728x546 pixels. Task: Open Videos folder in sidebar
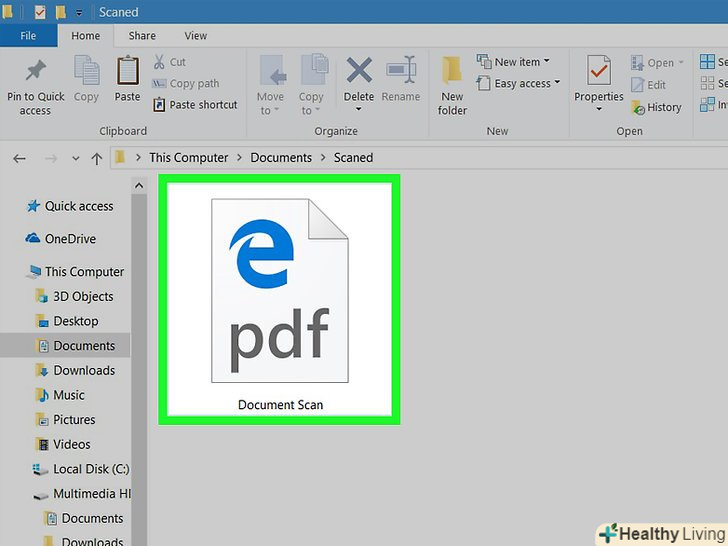[x=63, y=444]
